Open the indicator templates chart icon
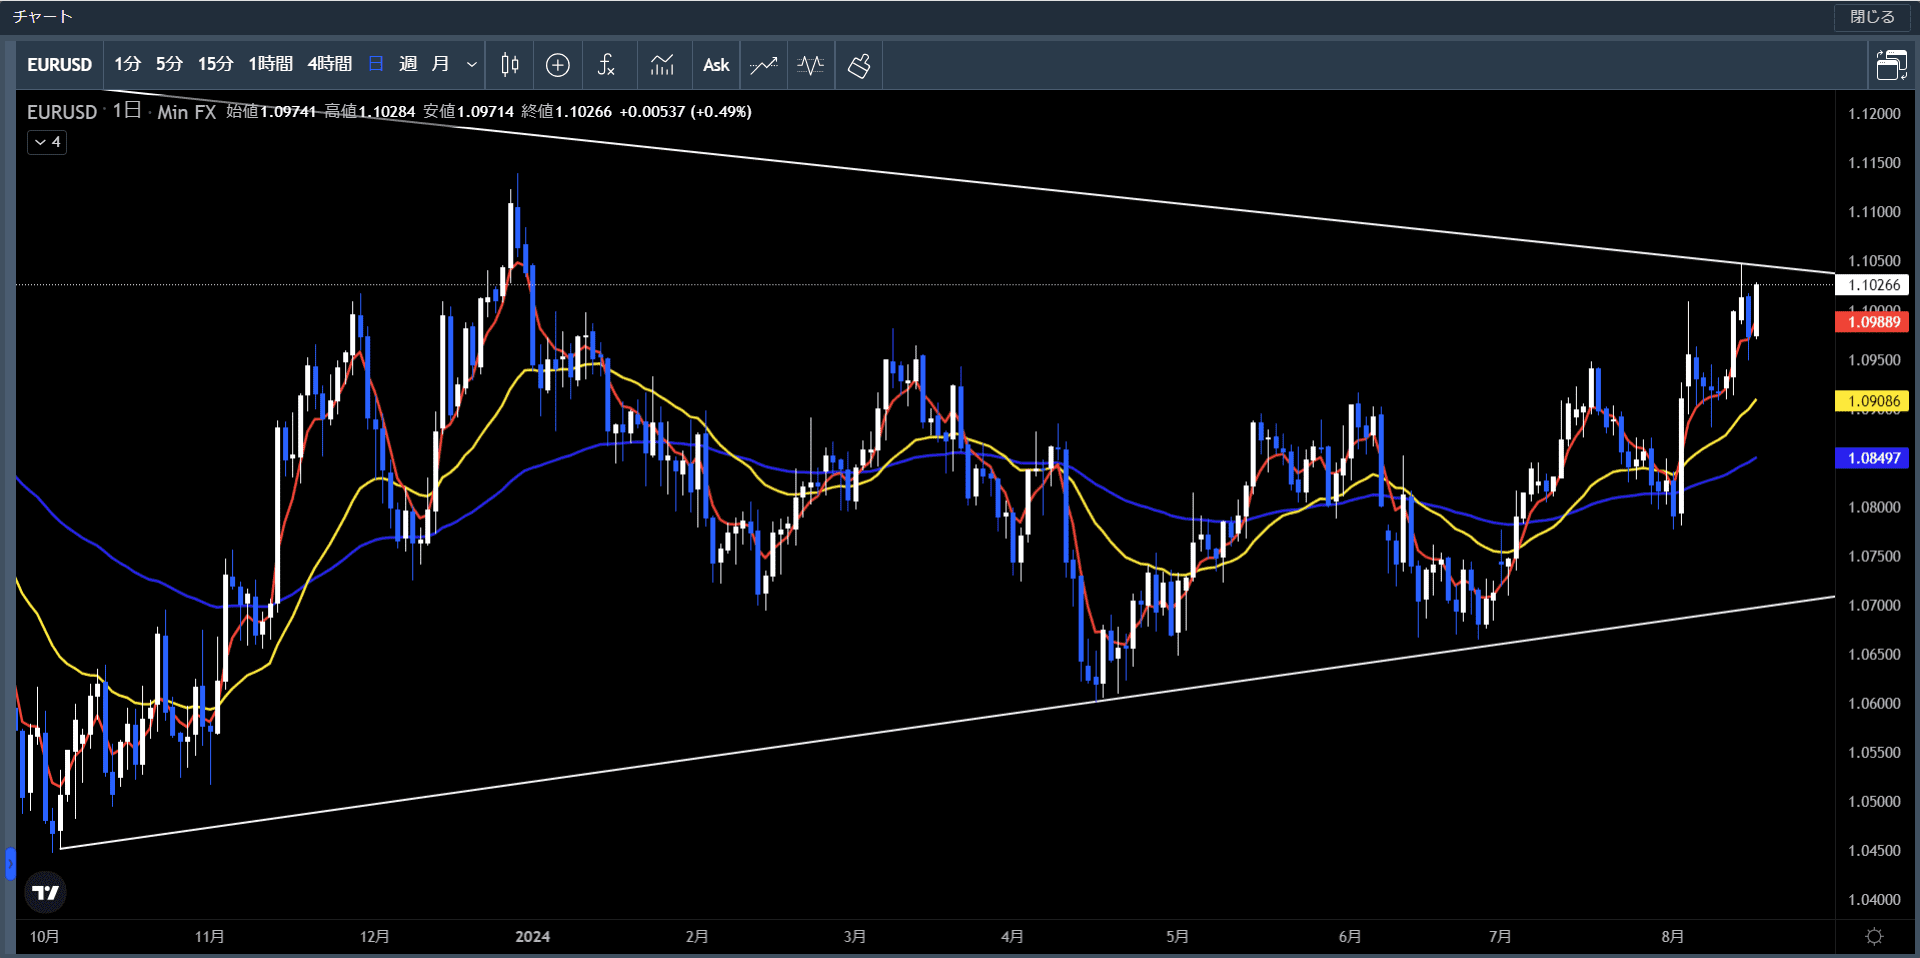The width and height of the screenshot is (1920, 958). pos(662,65)
